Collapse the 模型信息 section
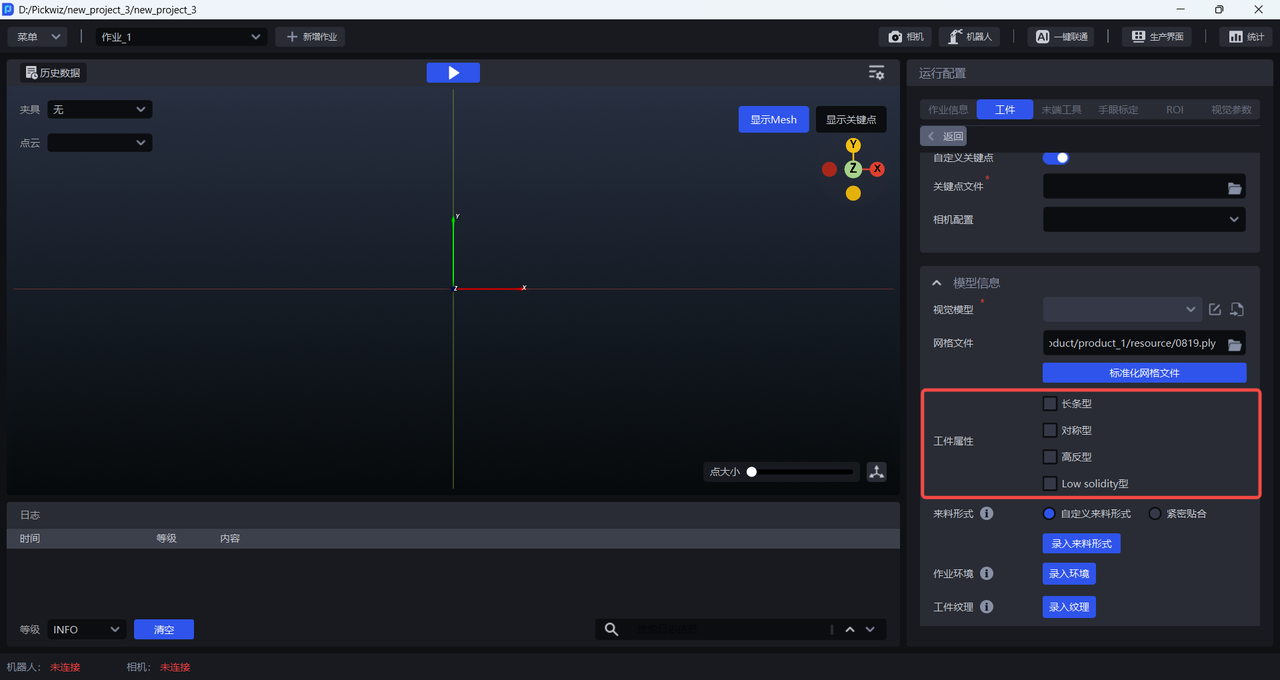The height and width of the screenshot is (680, 1280). click(937, 283)
